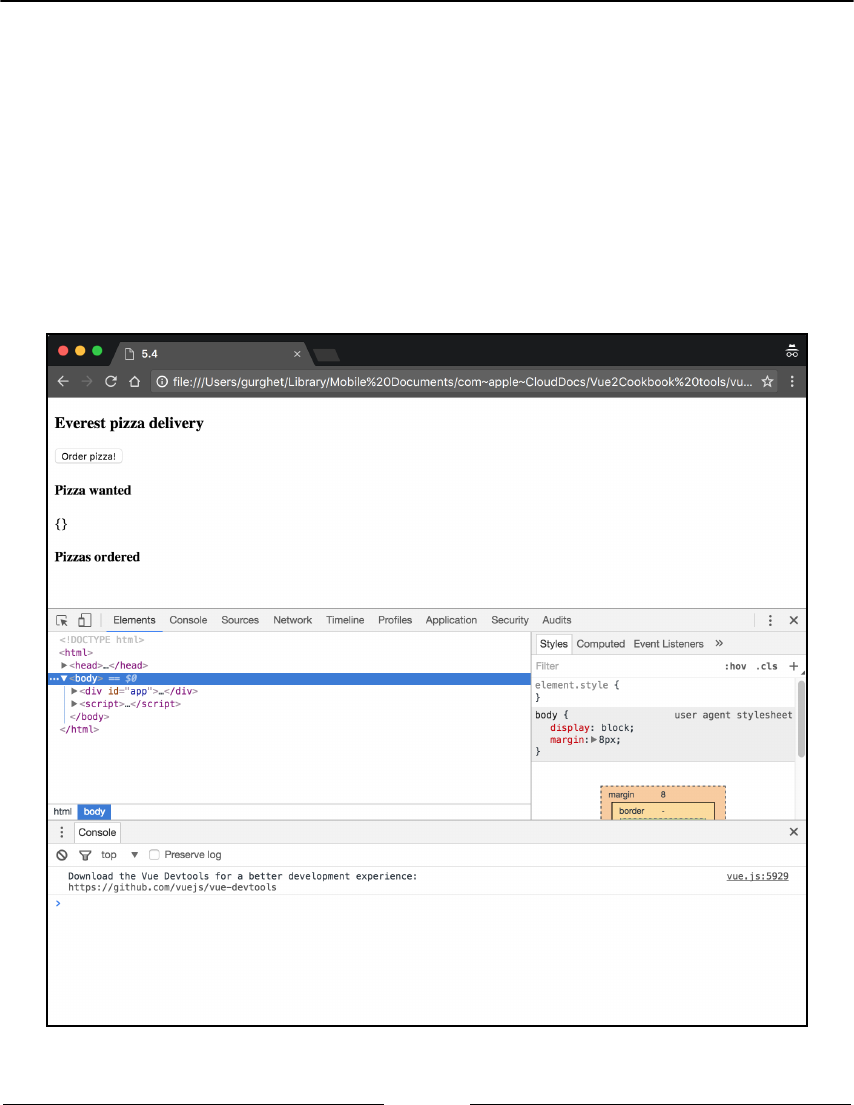The height and width of the screenshot is (1105, 854).
Task: Click the site info icon in address bar
Action: (162, 381)
